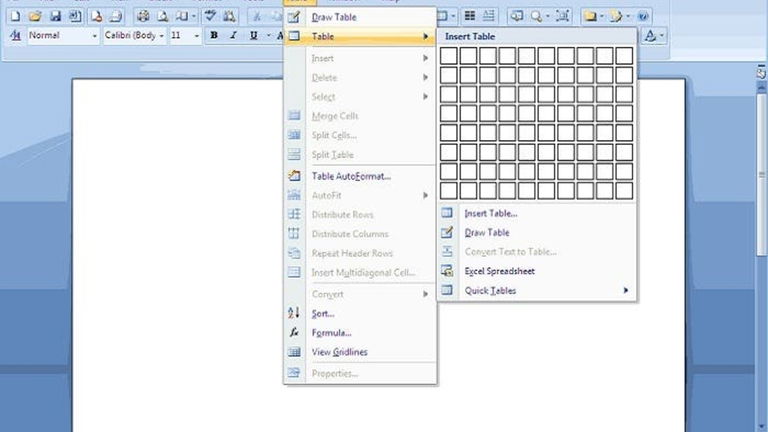Screen dimensions: 768x432
Task: Click the Save disk icon
Action: click(55, 16)
